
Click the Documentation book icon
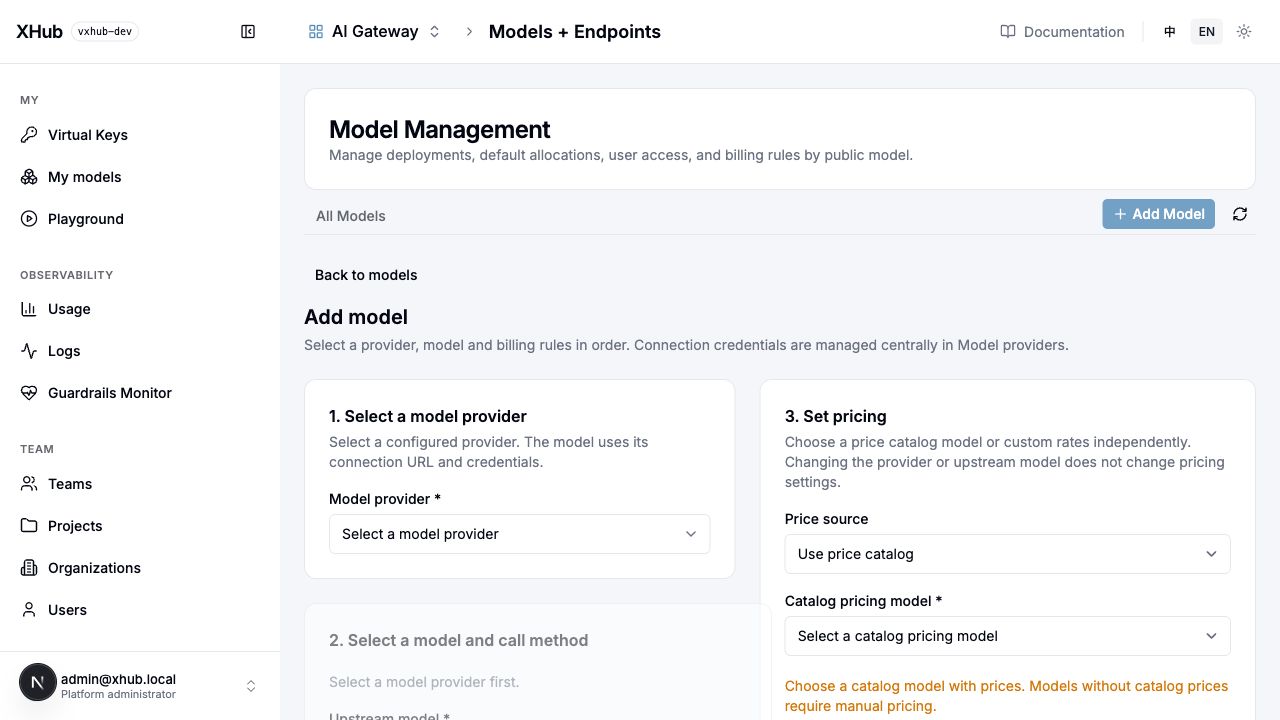tap(1008, 32)
